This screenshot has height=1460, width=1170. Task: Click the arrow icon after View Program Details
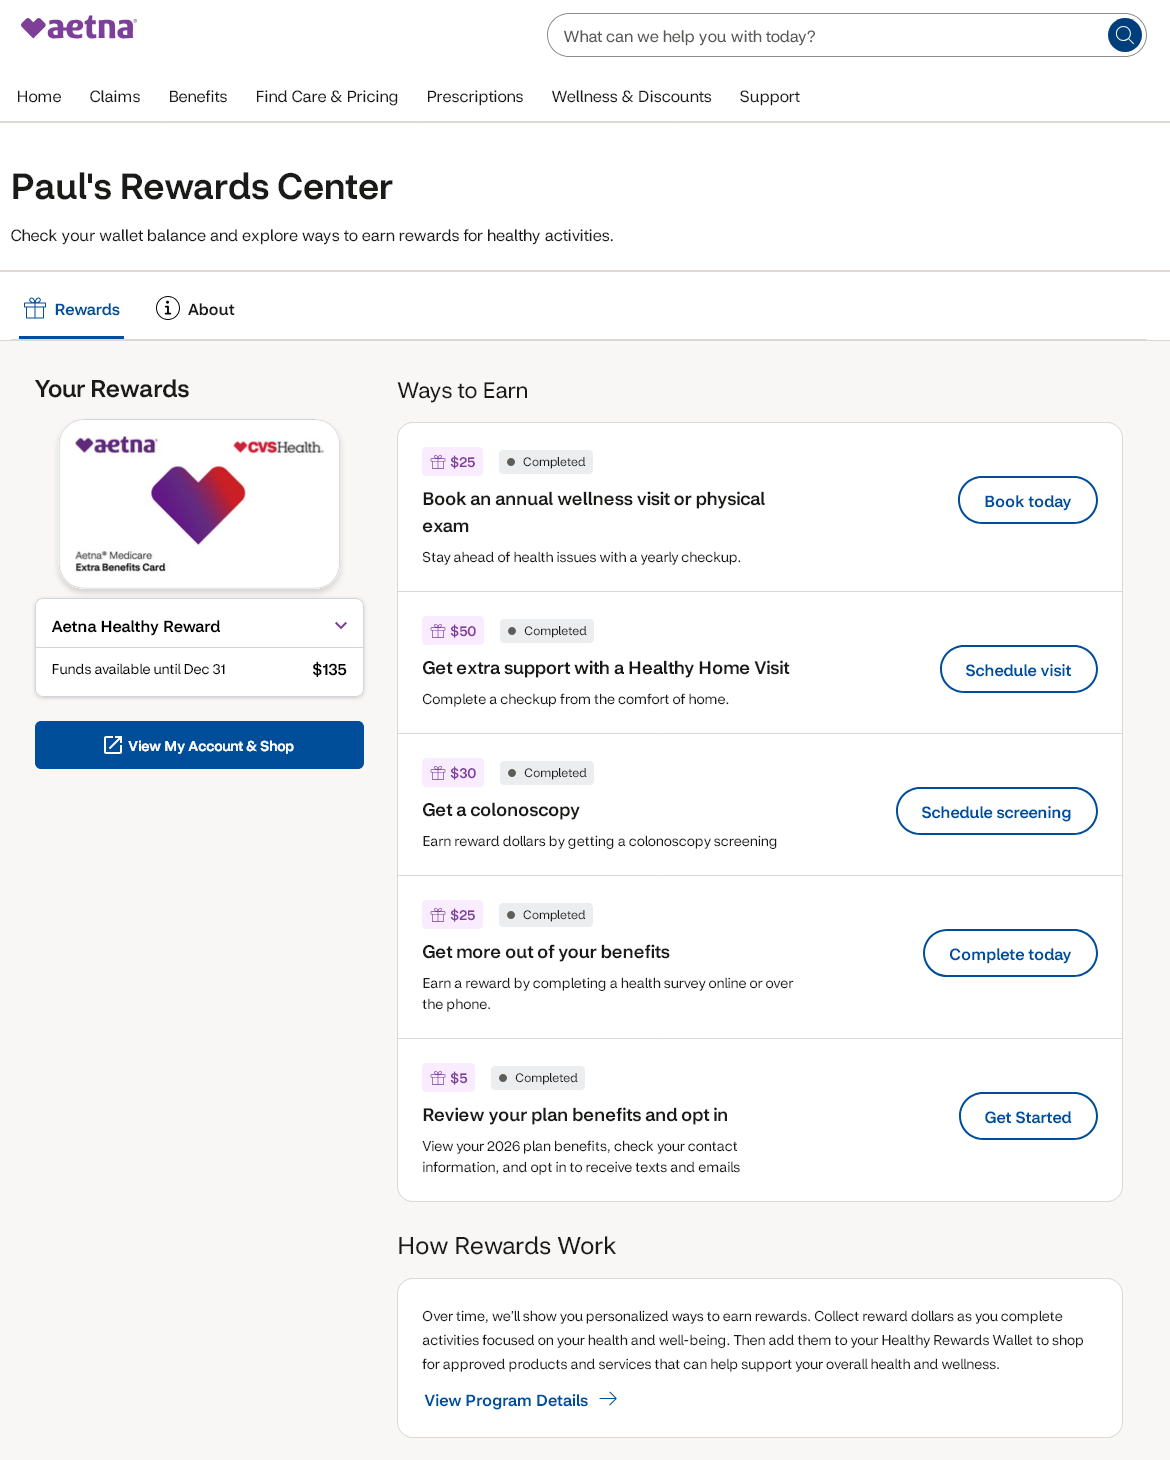click(x=608, y=1399)
